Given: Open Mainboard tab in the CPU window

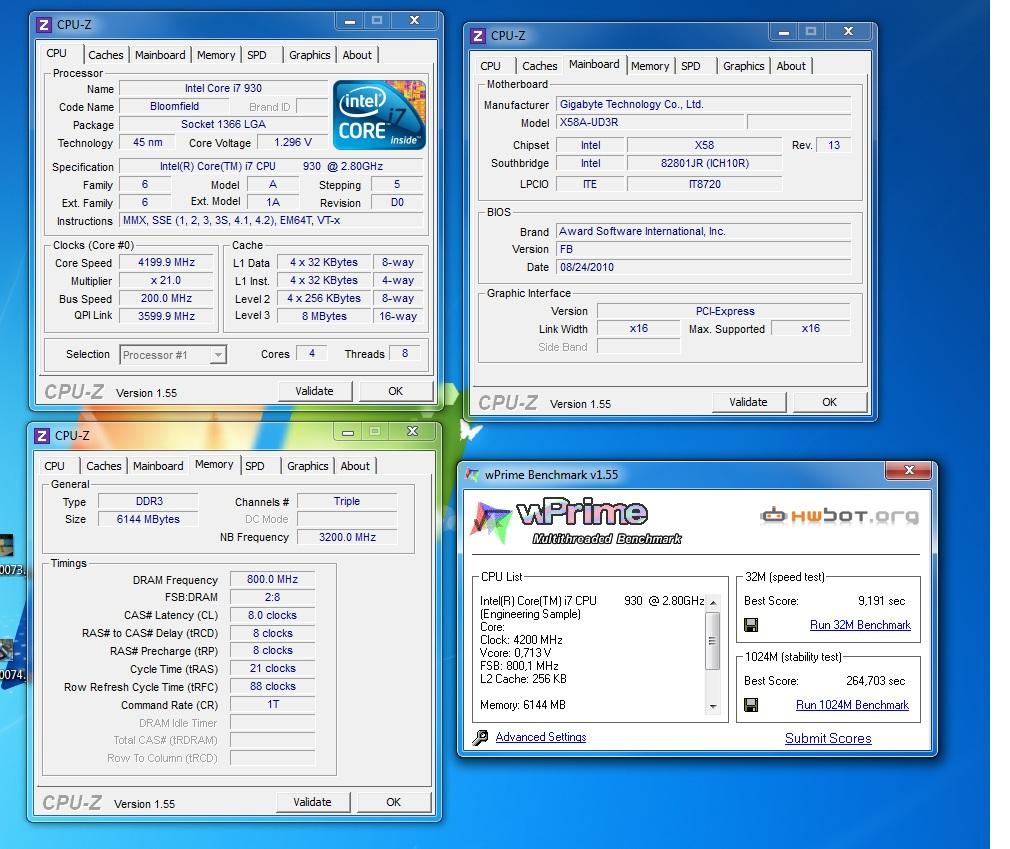Looking at the screenshot, I should (x=160, y=55).
